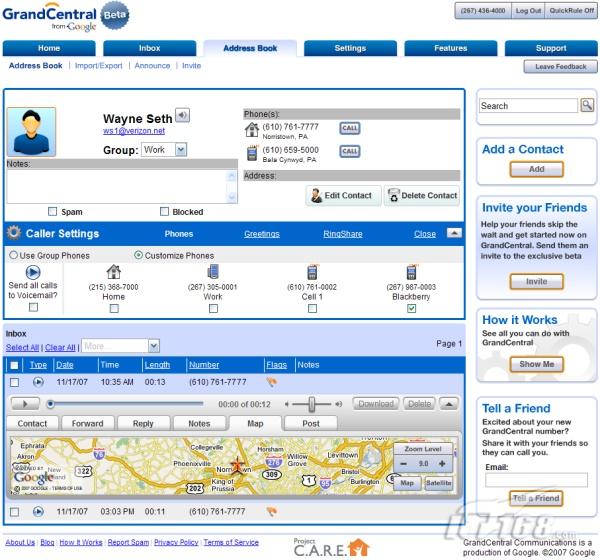Open the Support navigation tab
This screenshot has height=560, width=600.
pyautogui.click(x=551, y=48)
